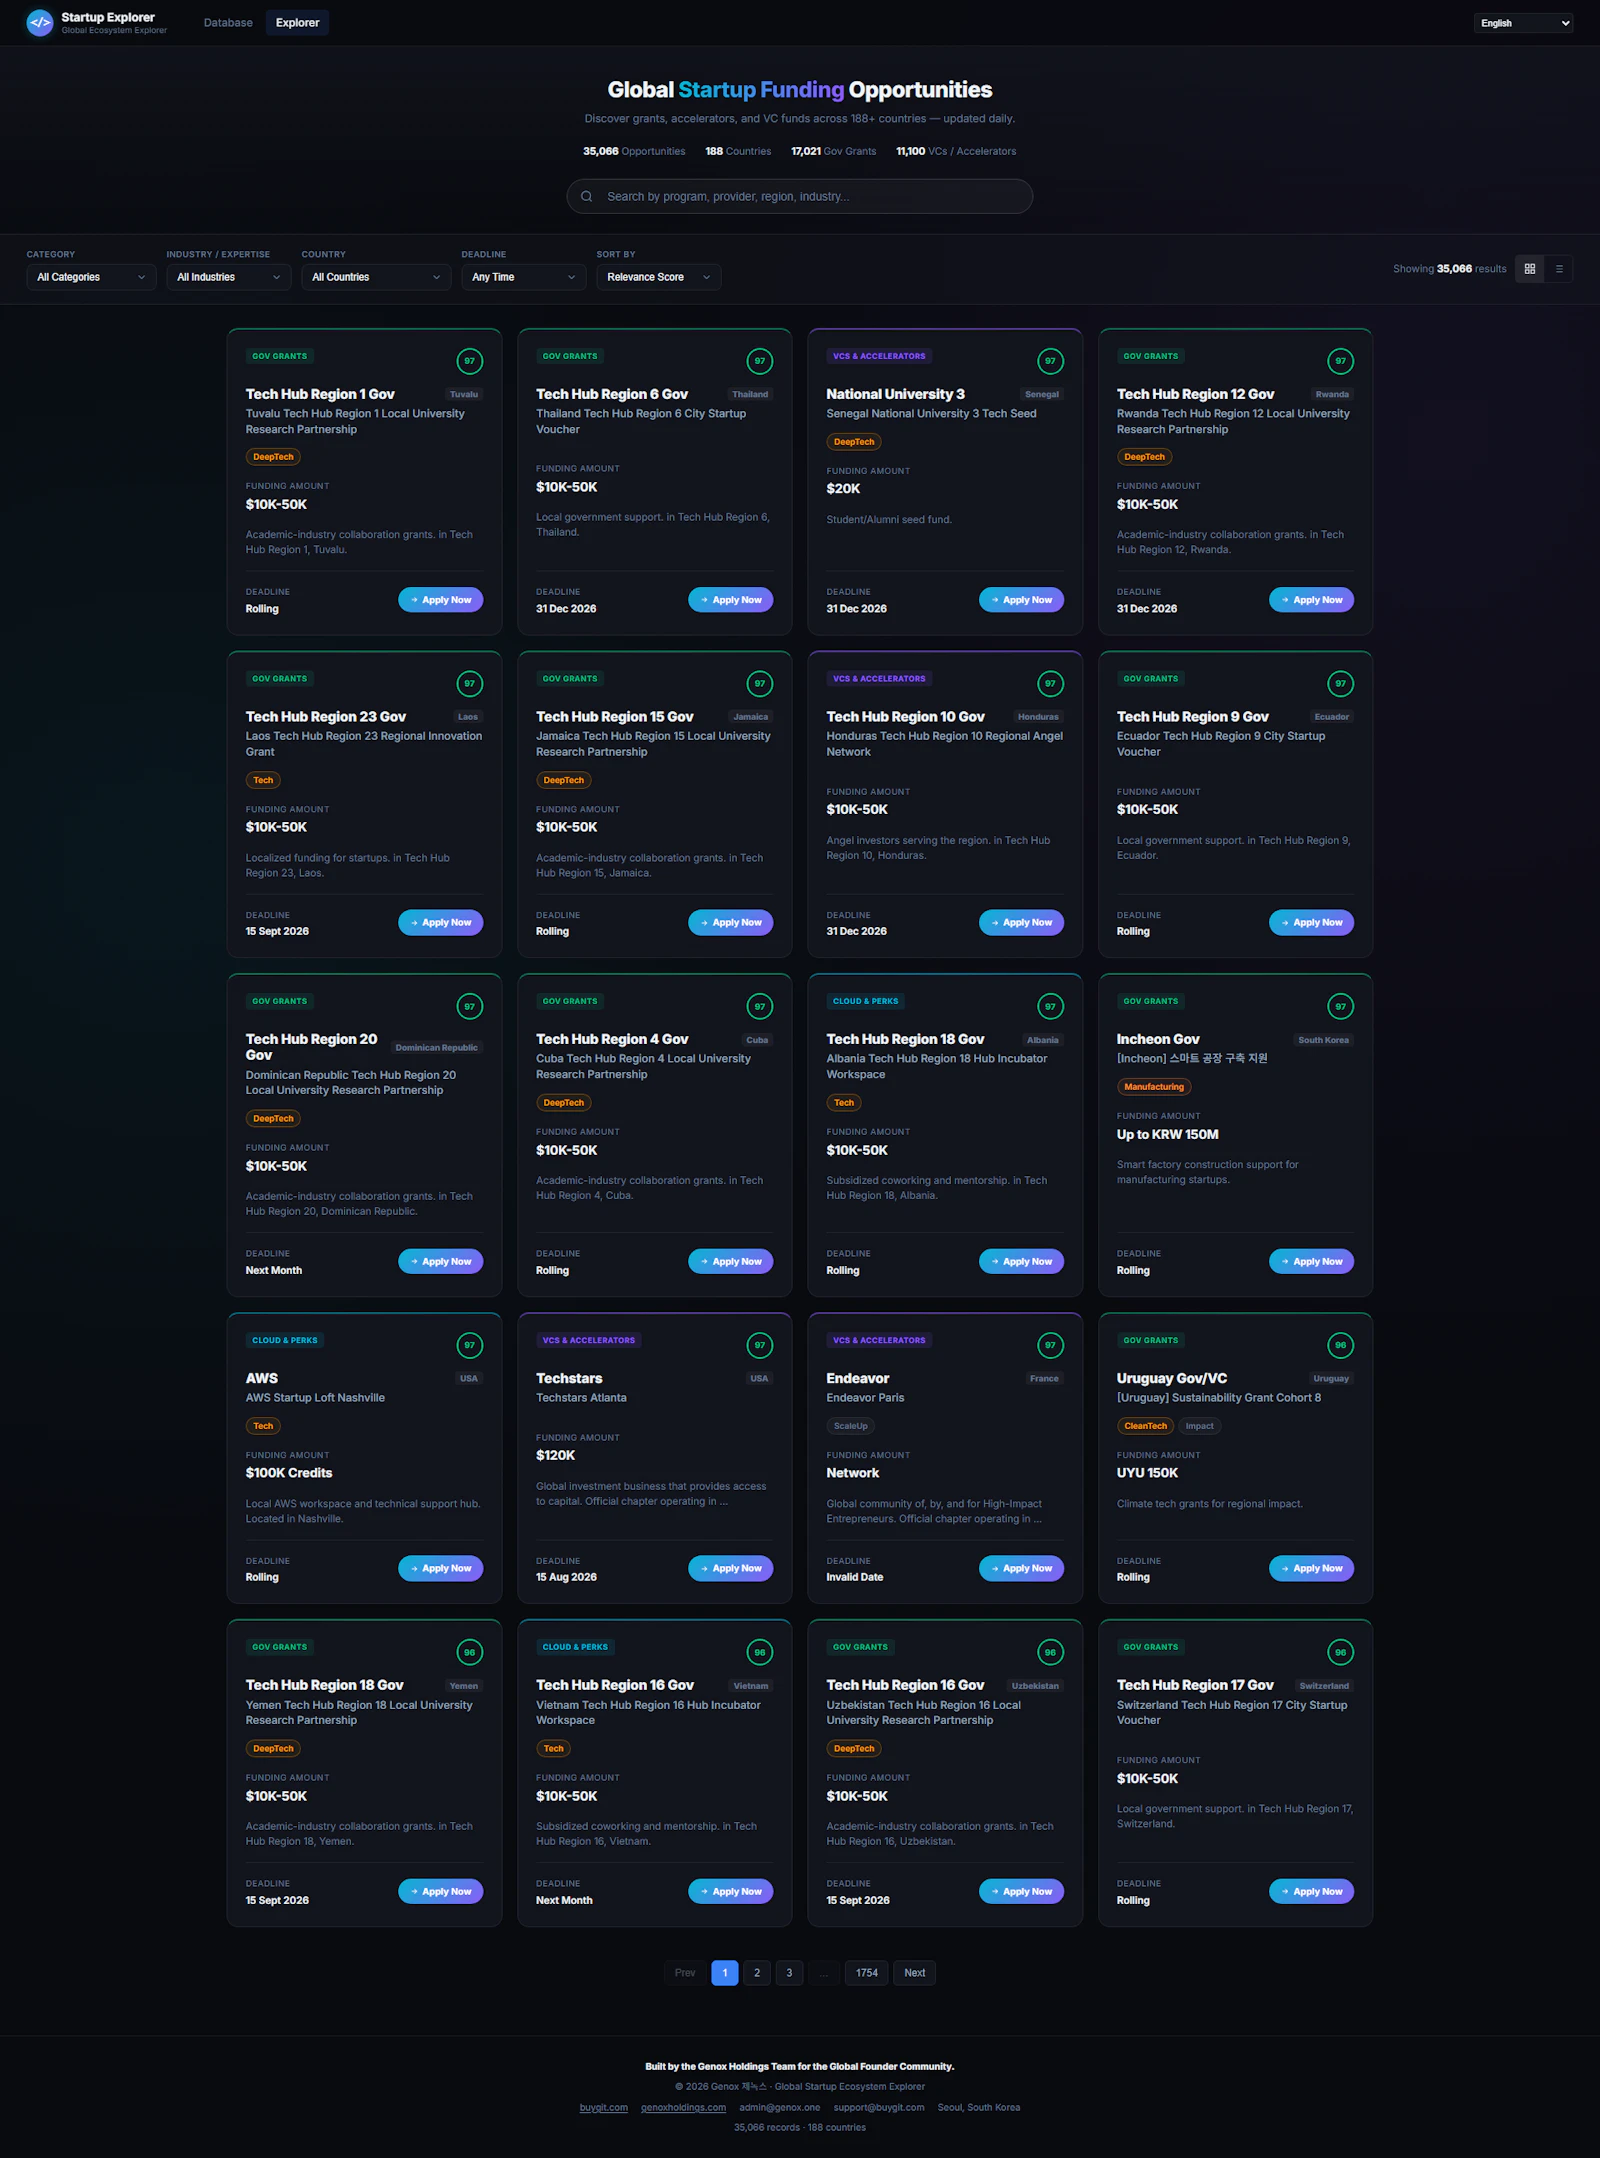Viewport: 1600px width, 2158px height.
Task: Apply Now for Tech Hub Region 23 Gov
Action: point(441,922)
